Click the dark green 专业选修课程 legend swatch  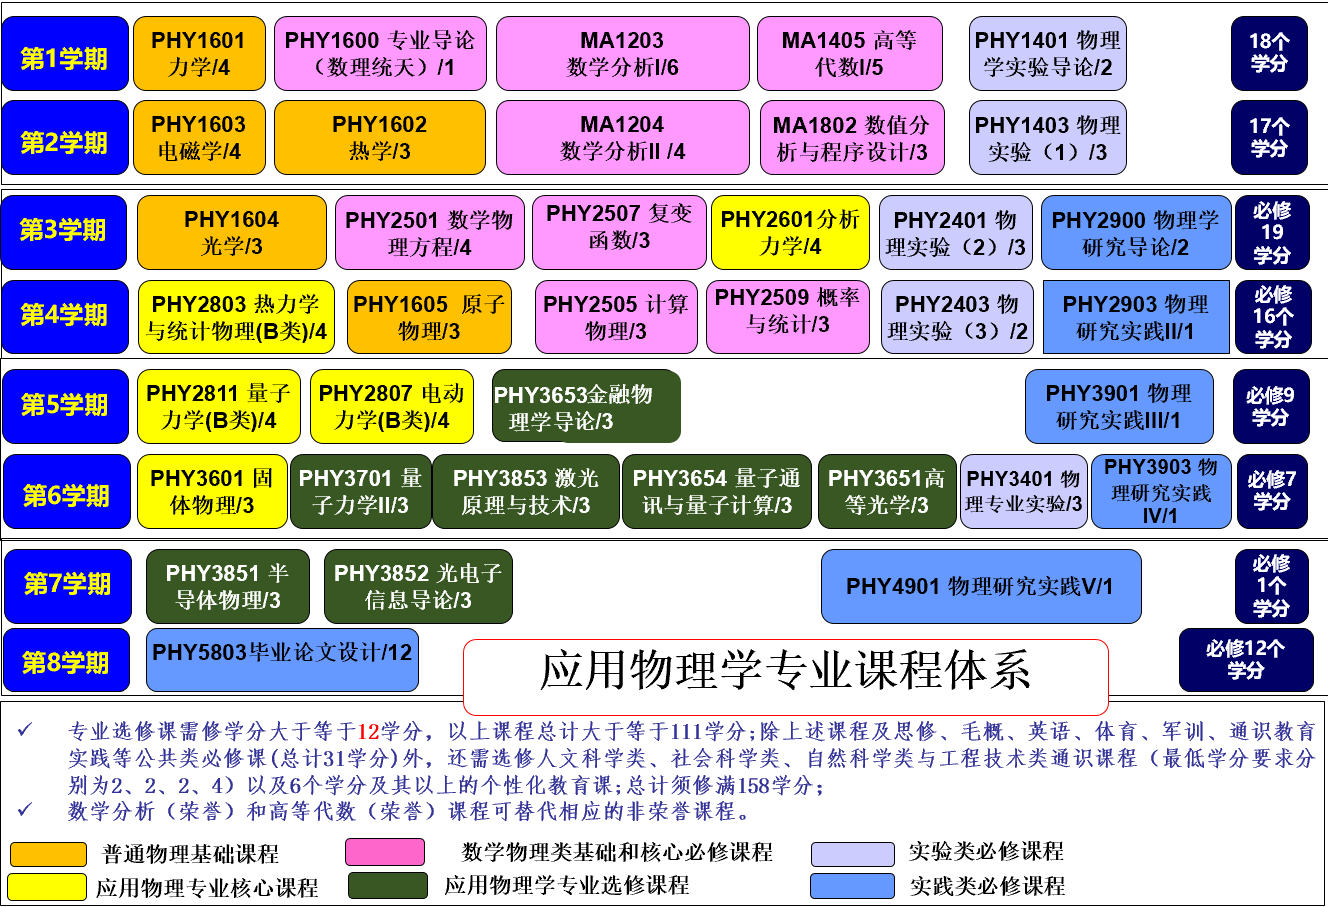tap(388, 886)
